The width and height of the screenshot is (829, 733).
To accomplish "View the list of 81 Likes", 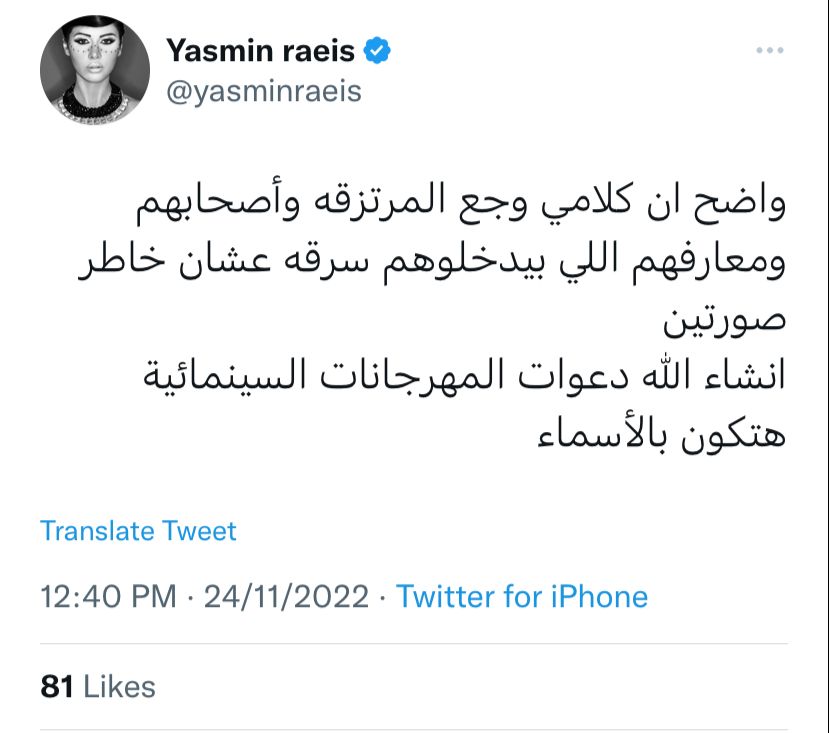I will (x=98, y=687).
